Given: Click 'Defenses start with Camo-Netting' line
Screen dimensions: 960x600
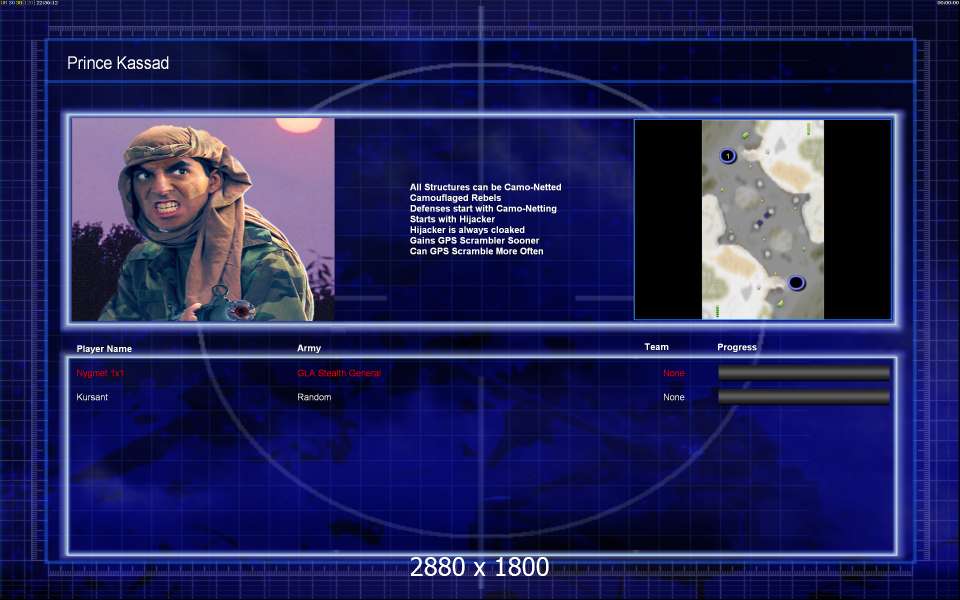Looking at the screenshot, I should (483, 208).
